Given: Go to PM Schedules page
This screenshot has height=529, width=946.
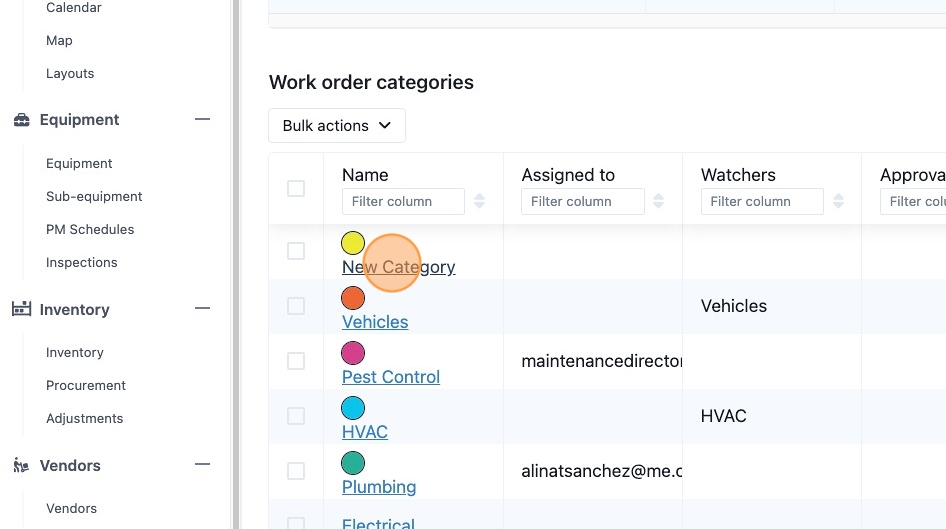Looking at the screenshot, I should [x=90, y=229].
